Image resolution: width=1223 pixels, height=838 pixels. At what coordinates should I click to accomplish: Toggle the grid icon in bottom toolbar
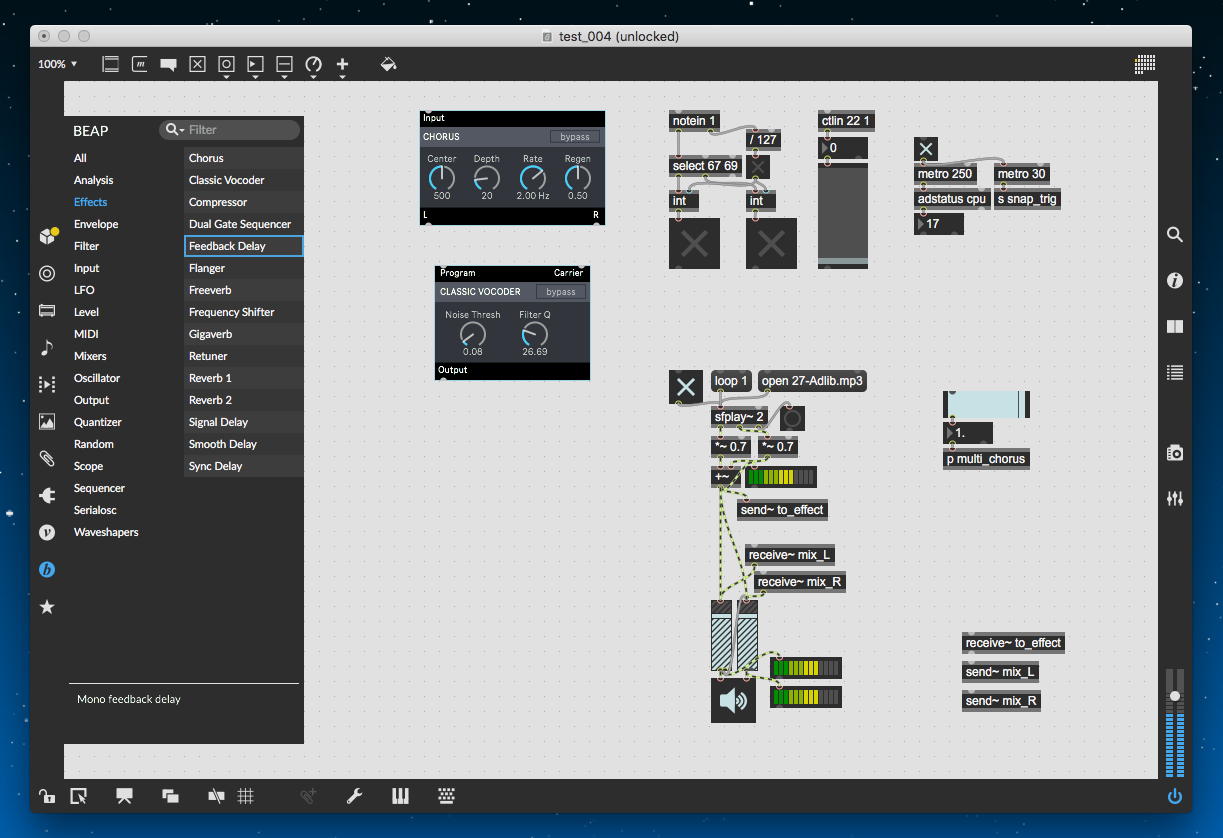(x=246, y=796)
